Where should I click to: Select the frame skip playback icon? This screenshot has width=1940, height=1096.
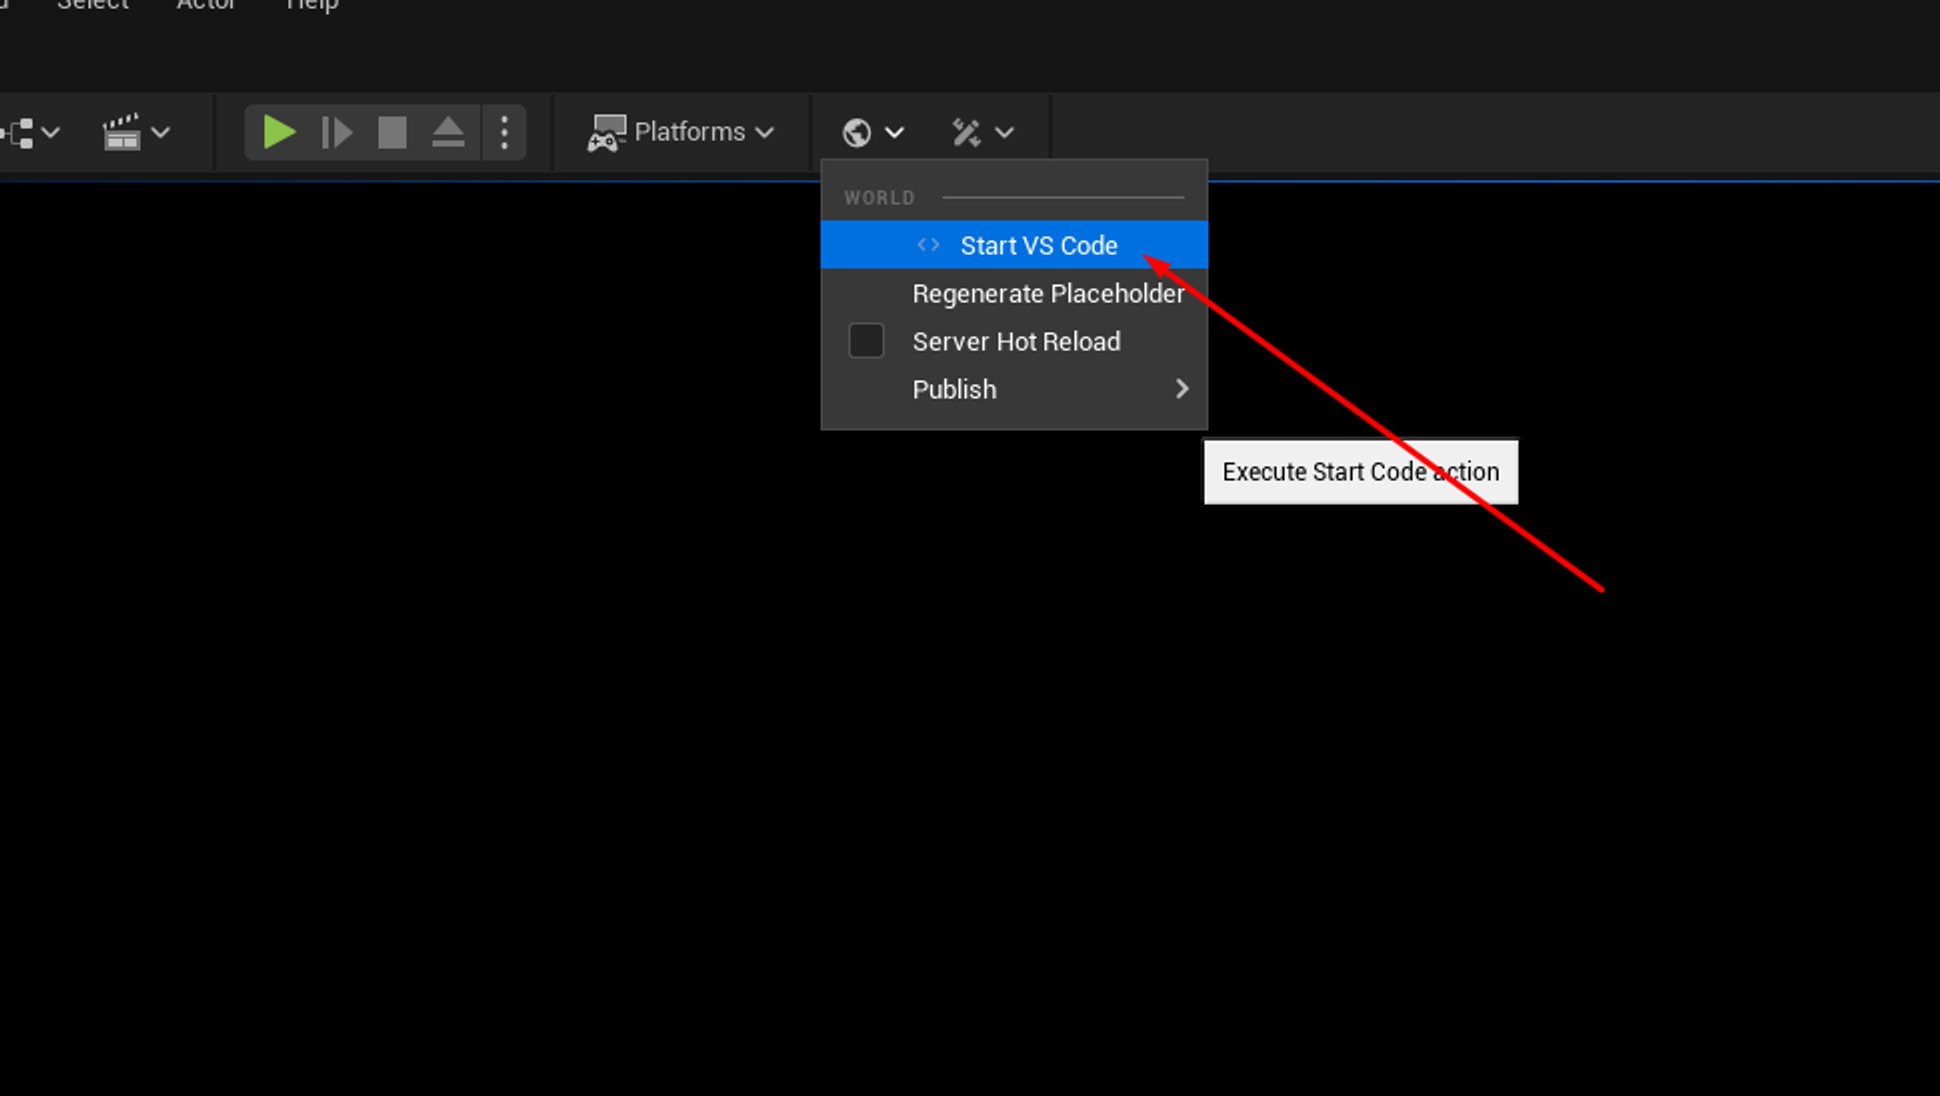pos(336,131)
